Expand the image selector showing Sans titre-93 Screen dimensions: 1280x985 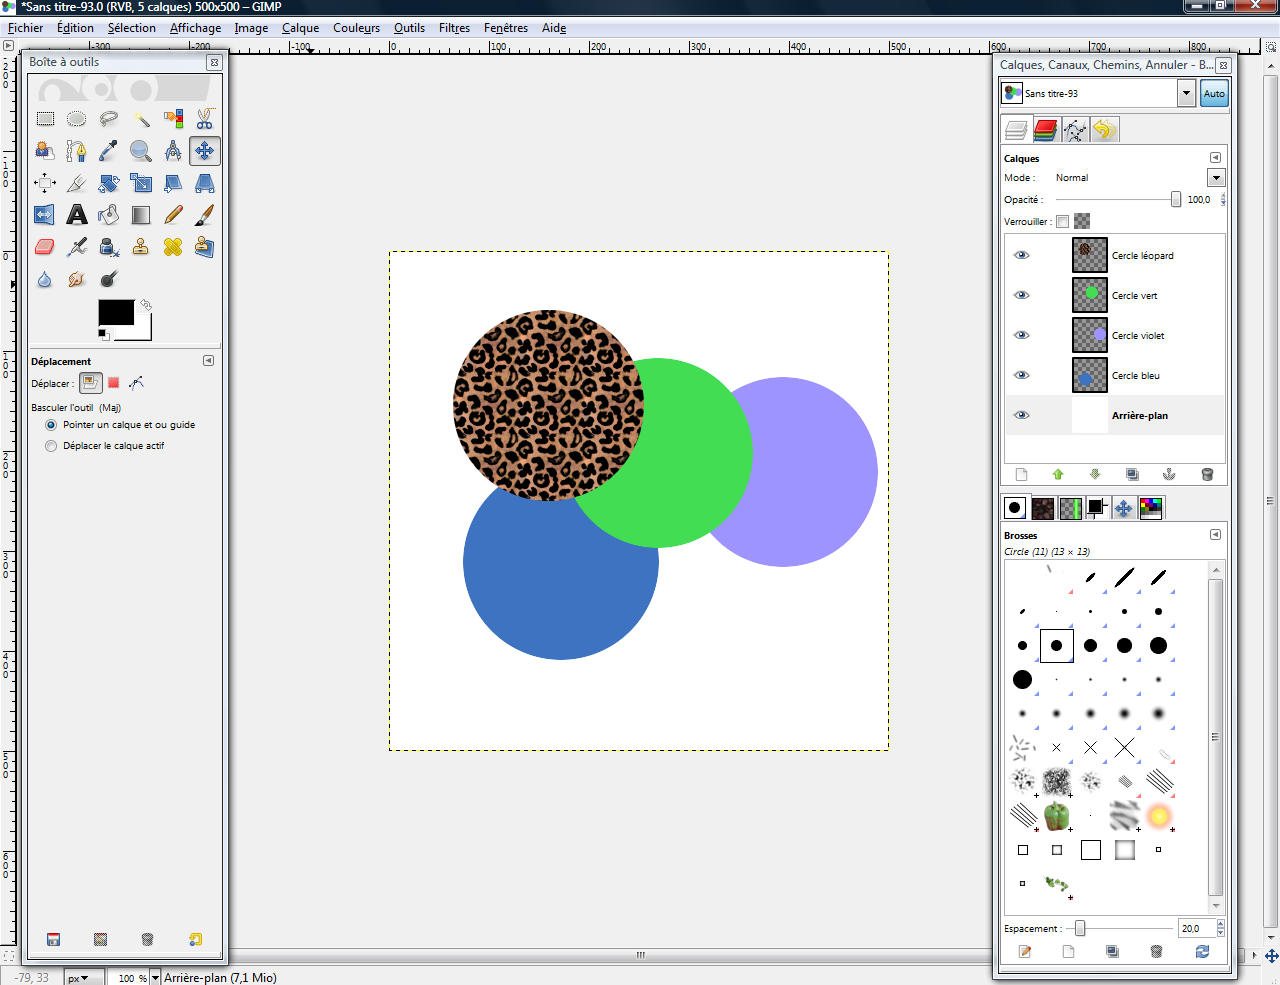[1186, 93]
